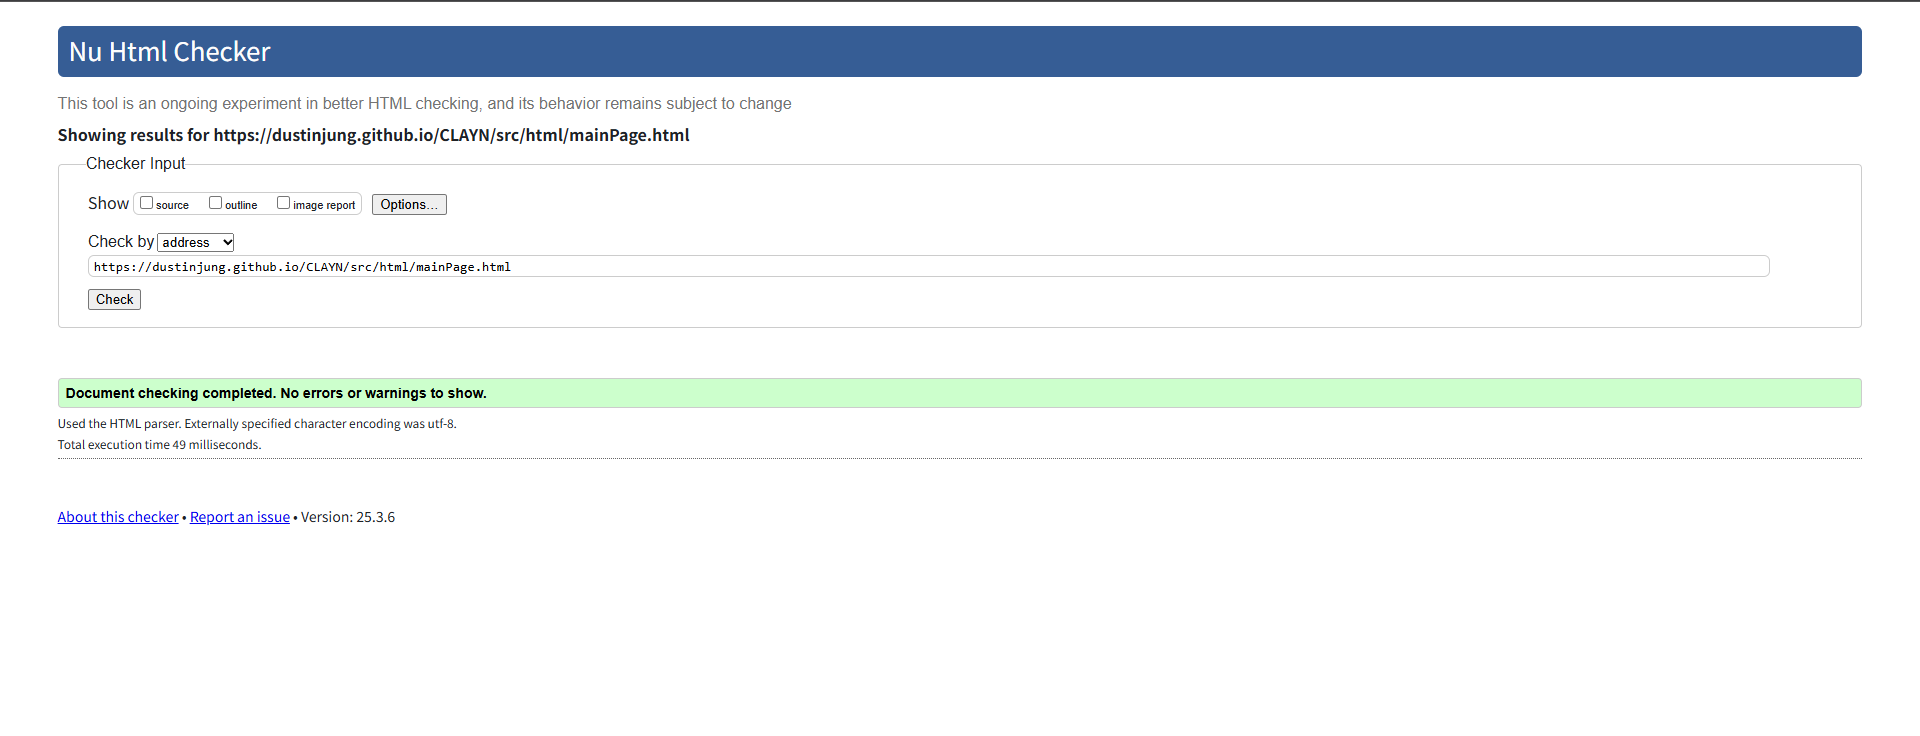Click the 'Used the HTML parser' info line
The width and height of the screenshot is (1920, 736).
pyautogui.click(x=257, y=424)
